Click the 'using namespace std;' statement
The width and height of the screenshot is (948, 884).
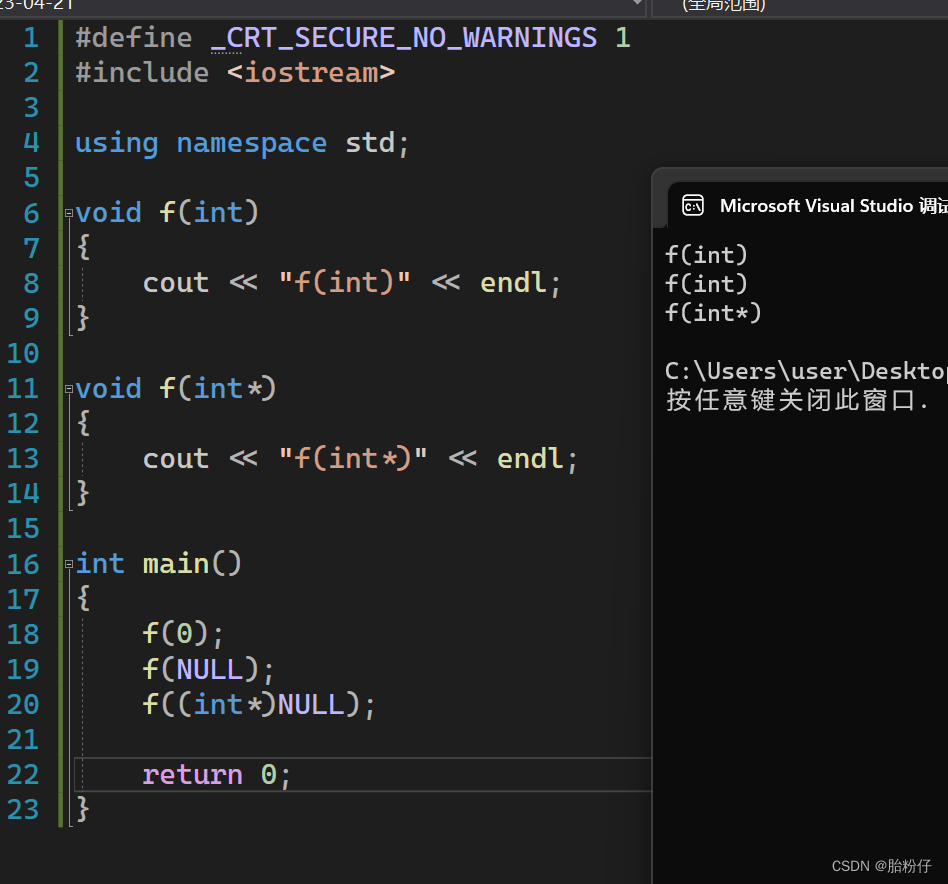[x=240, y=142]
